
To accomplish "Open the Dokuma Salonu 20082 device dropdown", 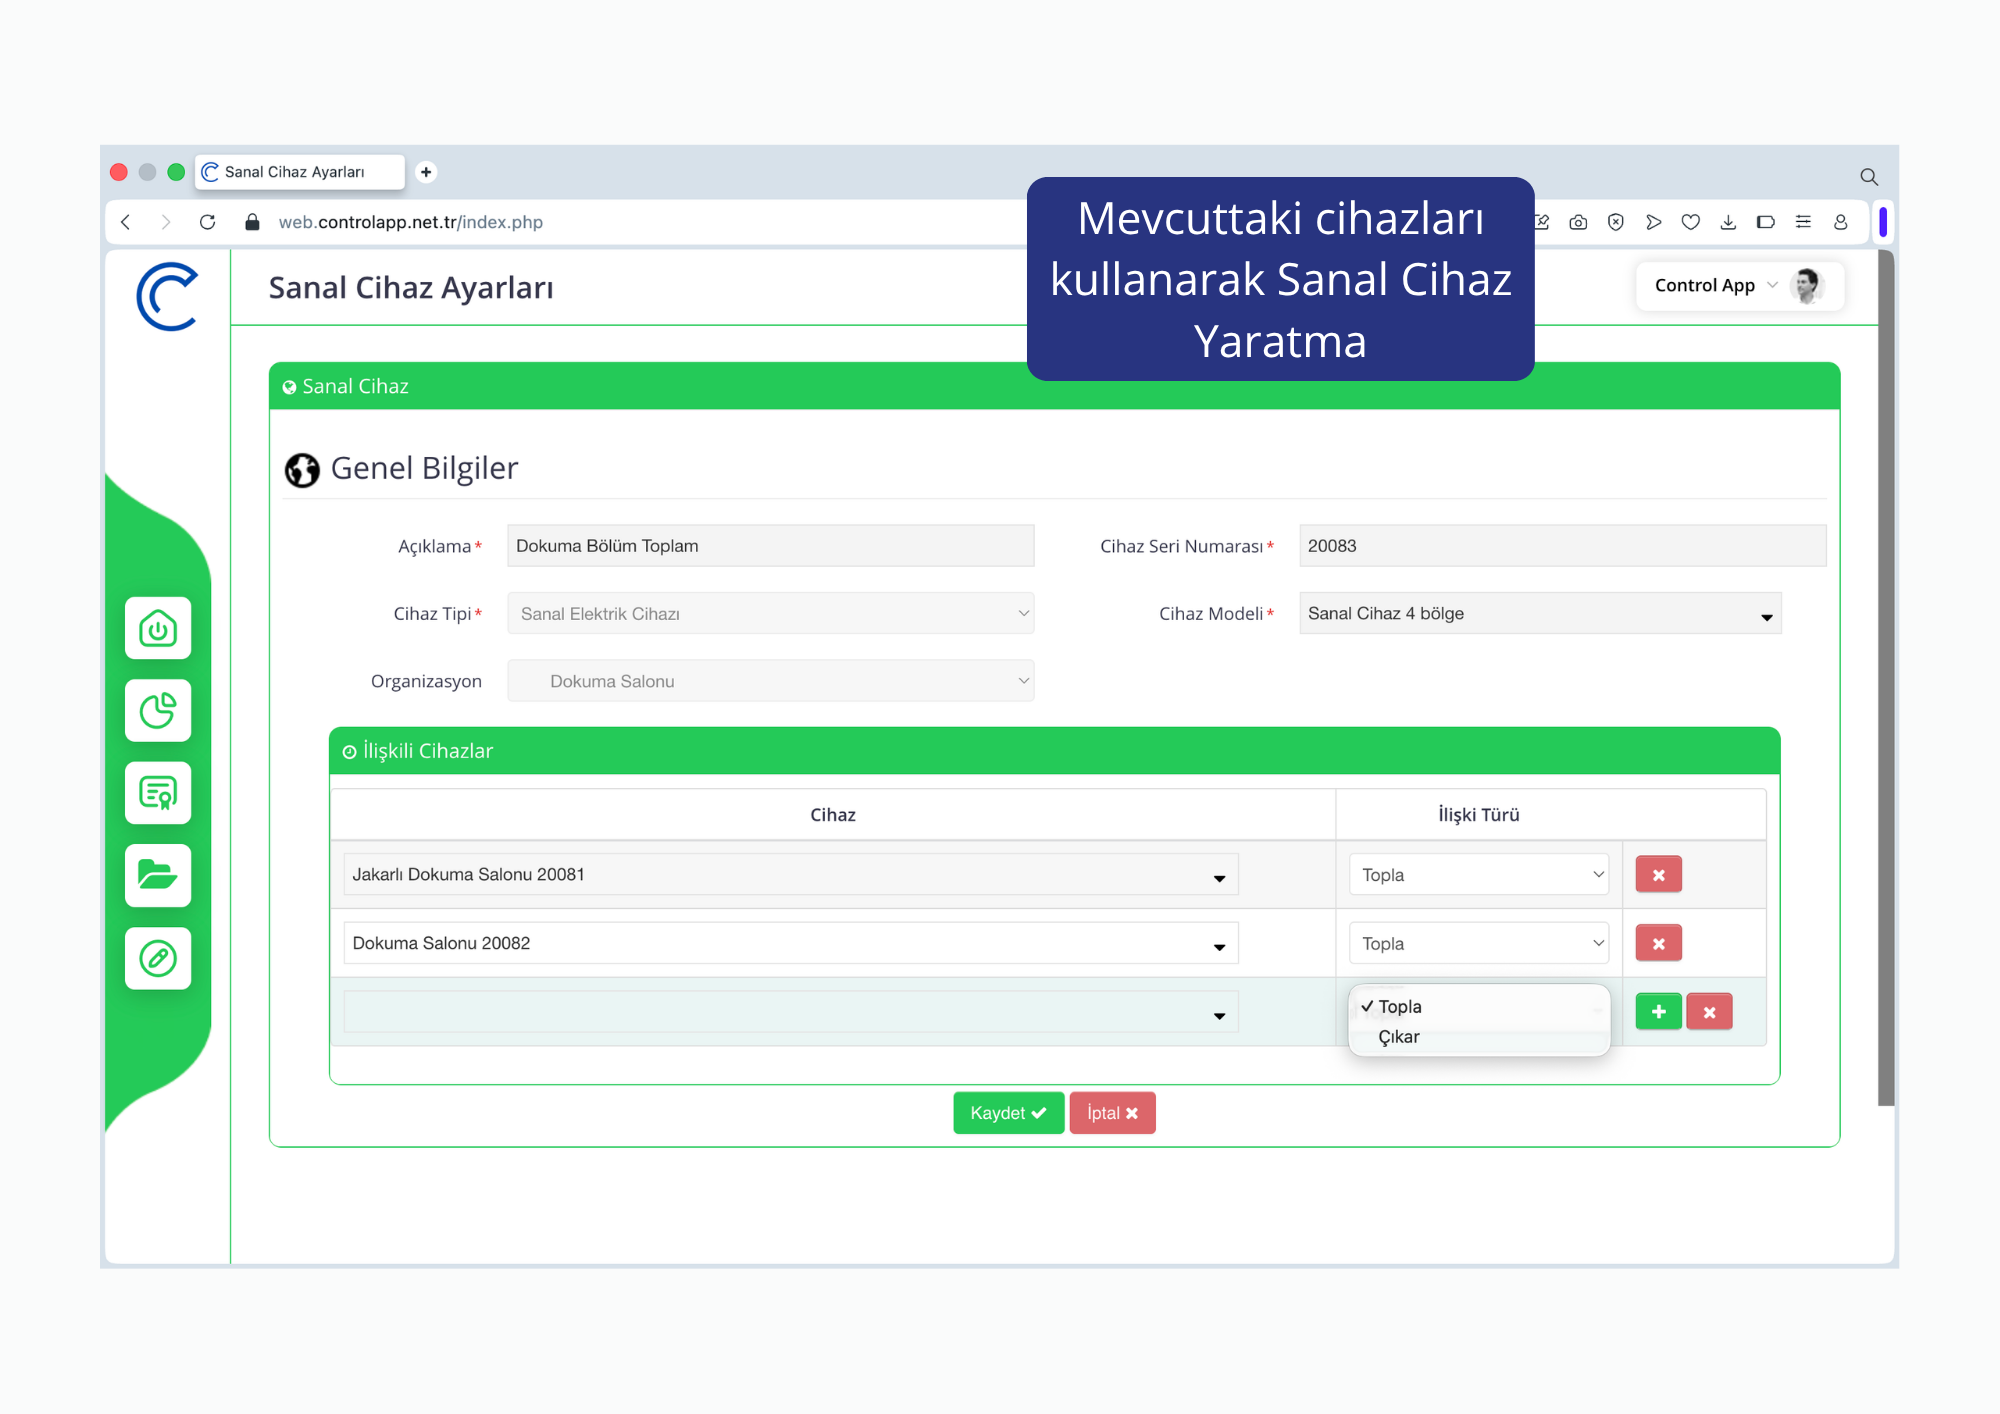I will click(790, 943).
